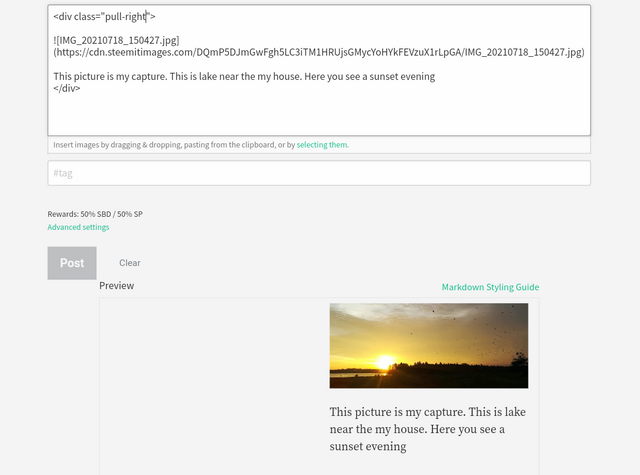
Task: Click 'Insert images by dragging & dropping' hint text
Action: pos(117,145)
